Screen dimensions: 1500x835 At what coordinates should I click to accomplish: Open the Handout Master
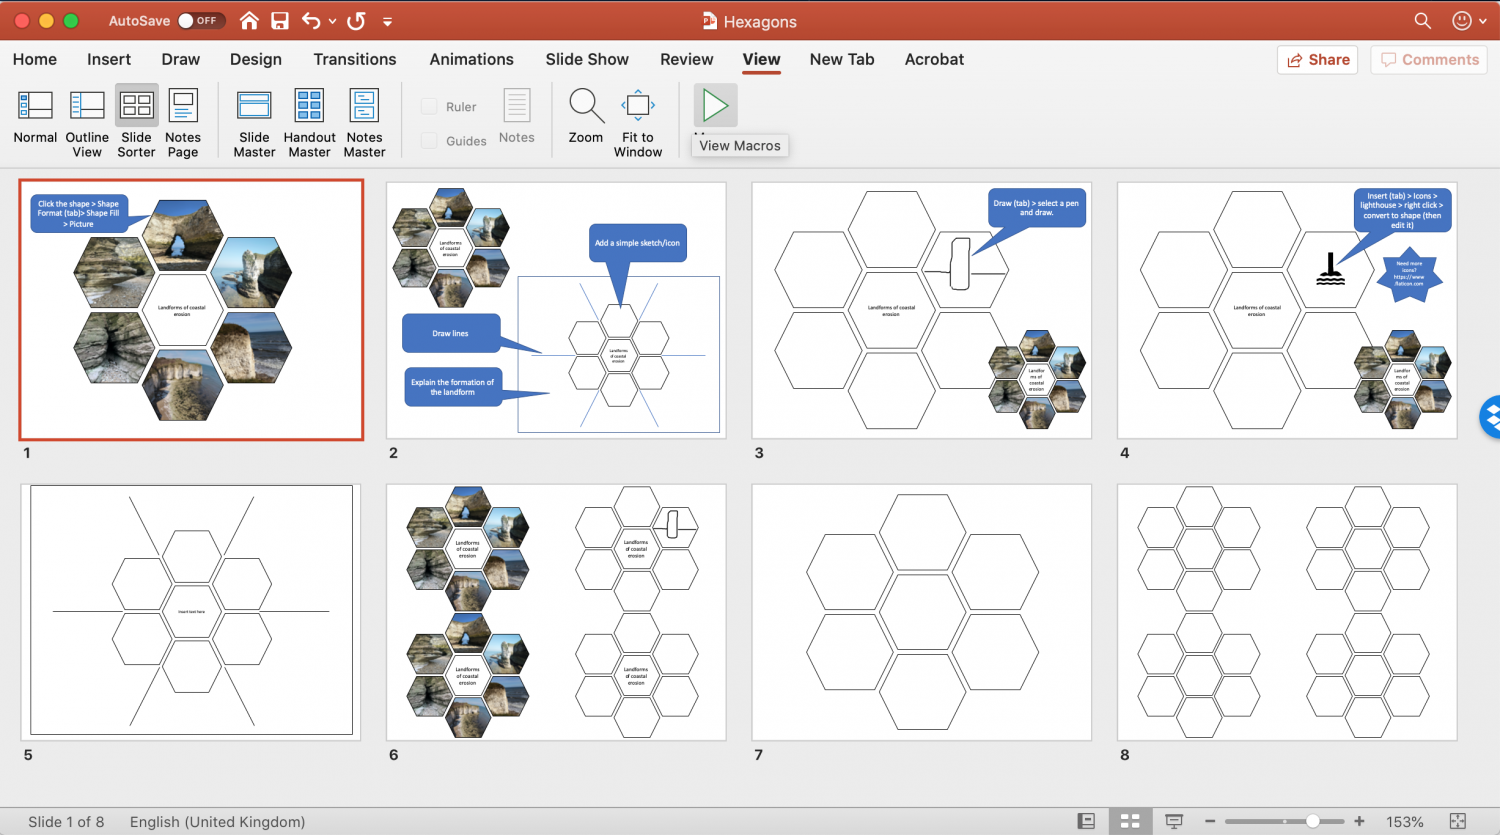click(309, 120)
